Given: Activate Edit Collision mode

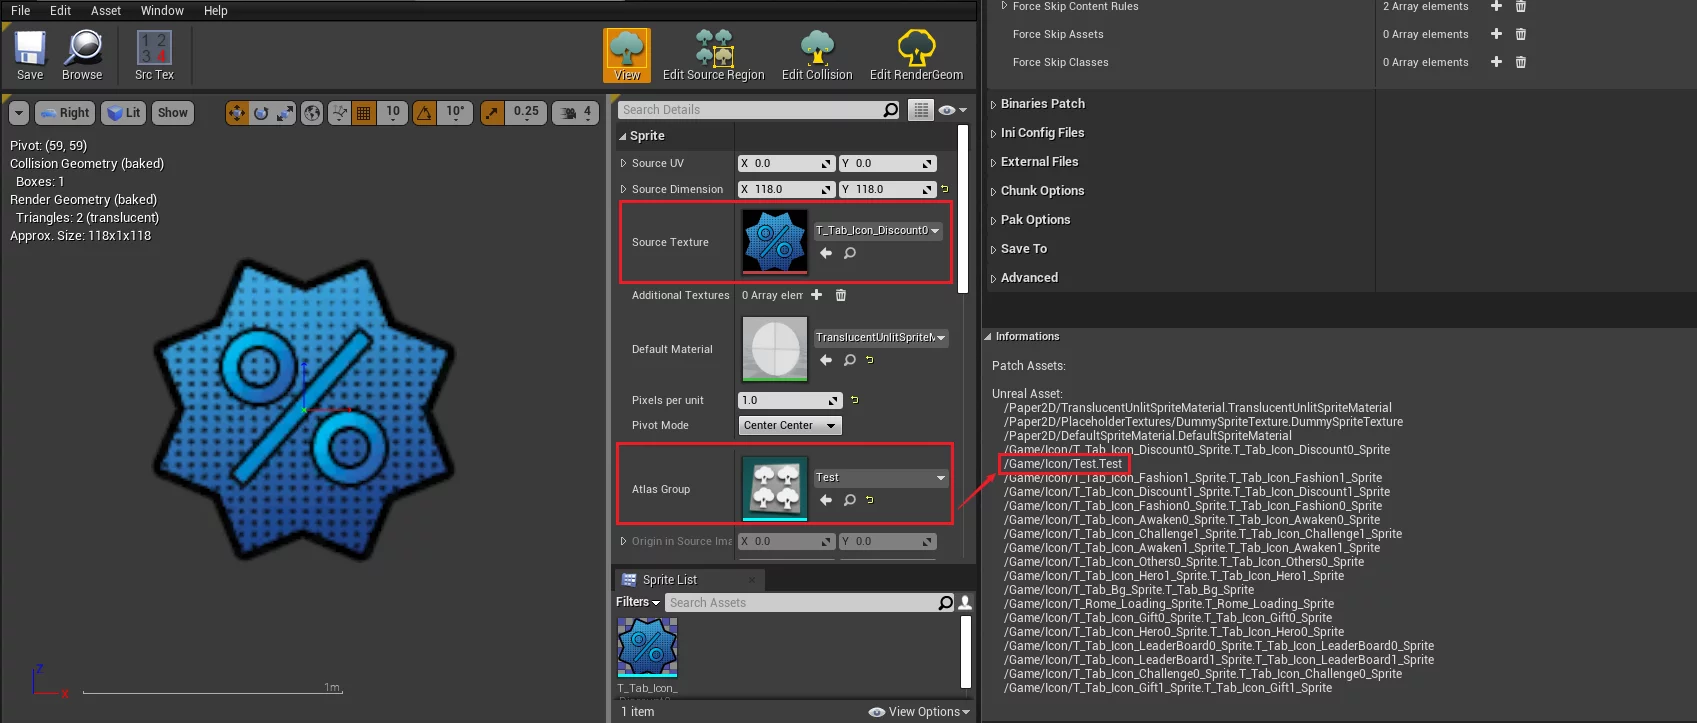Looking at the screenshot, I should (816, 55).
